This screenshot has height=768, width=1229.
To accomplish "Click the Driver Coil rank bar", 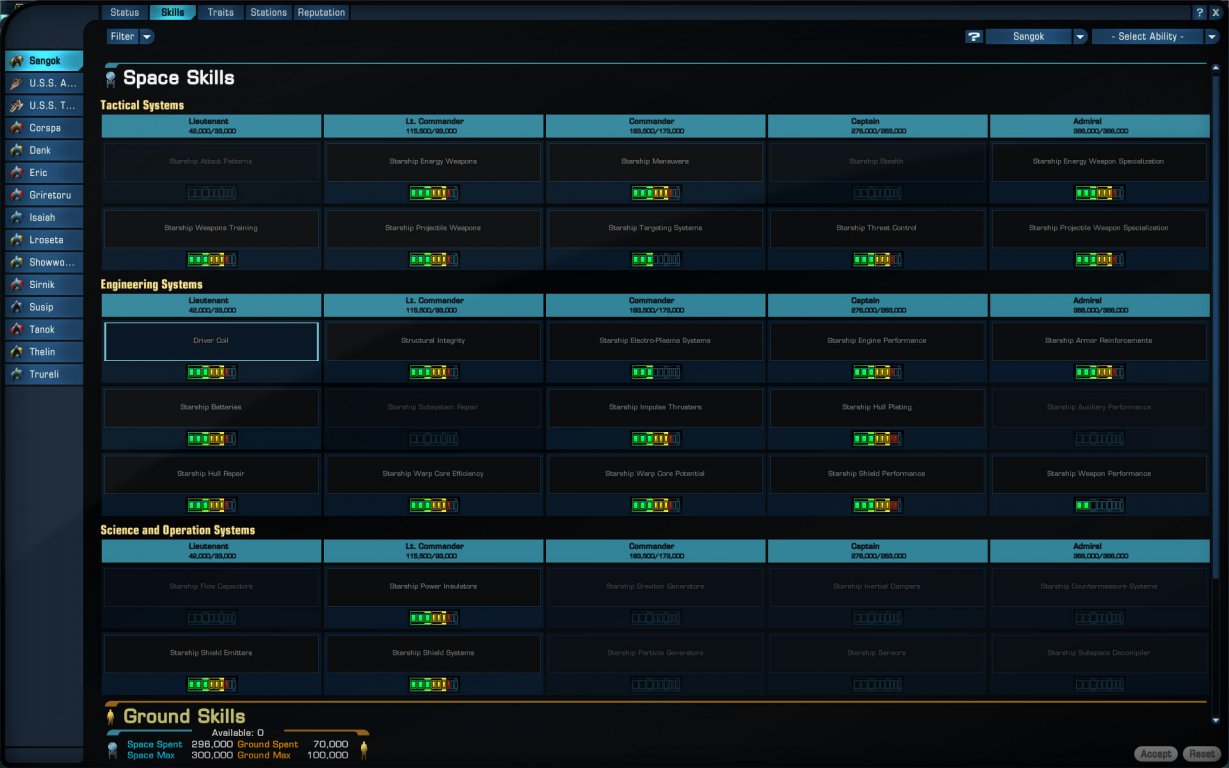I will [211, 372].
